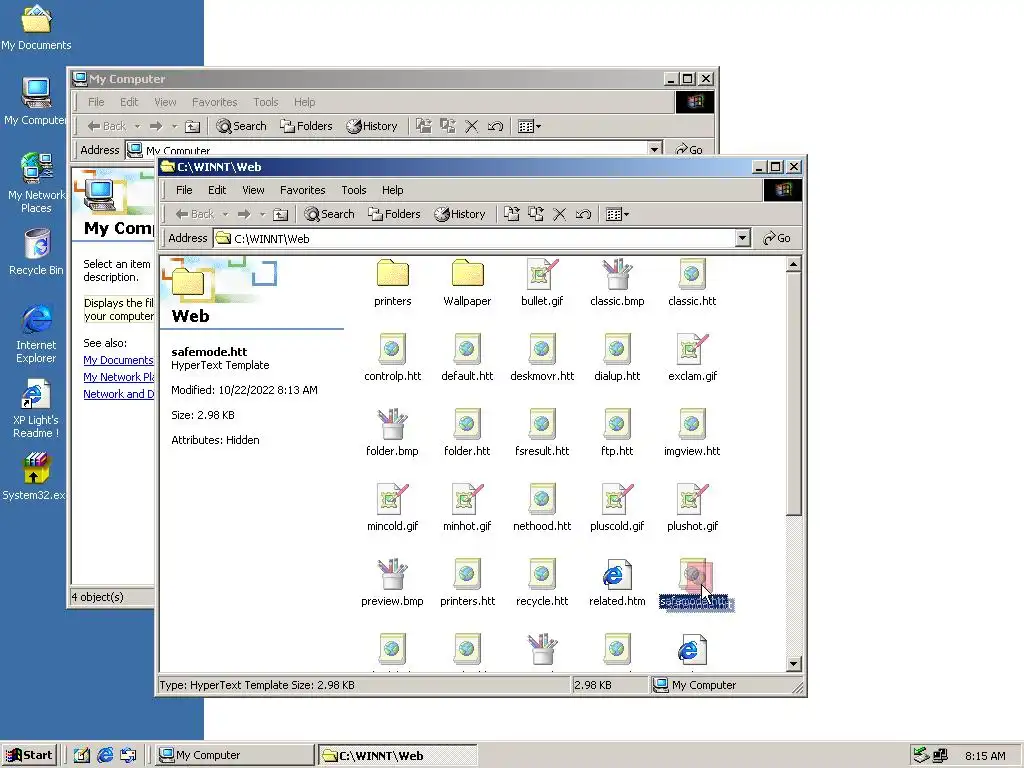Click the Start button
This screenshot has width=1024, height=768.
[x=29, y=755]
